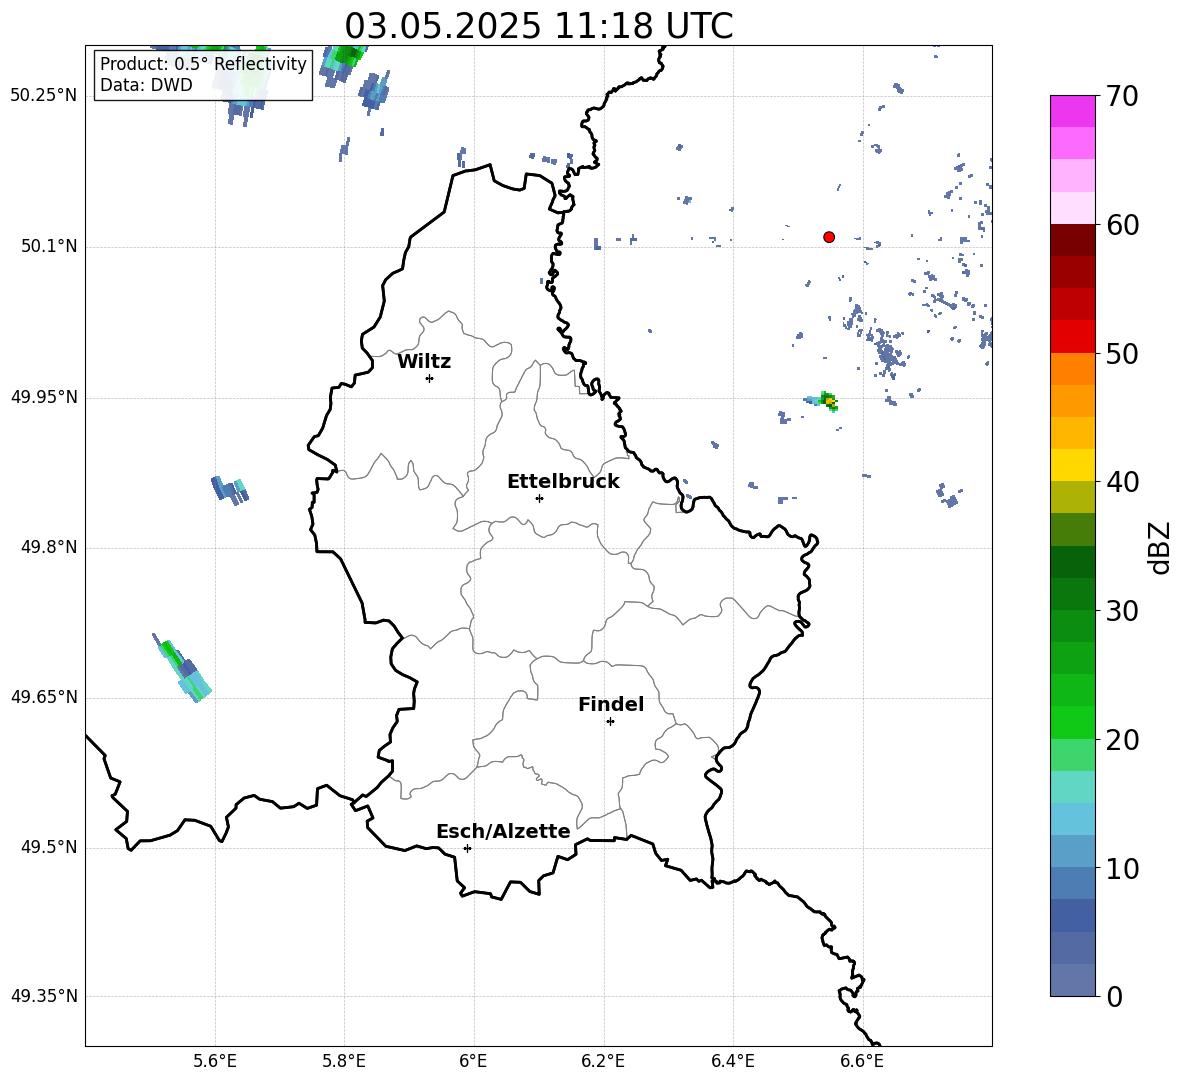Click the cross marker below Findel
This screenshot has width=1184, height=1081.
tap(610, 722)
